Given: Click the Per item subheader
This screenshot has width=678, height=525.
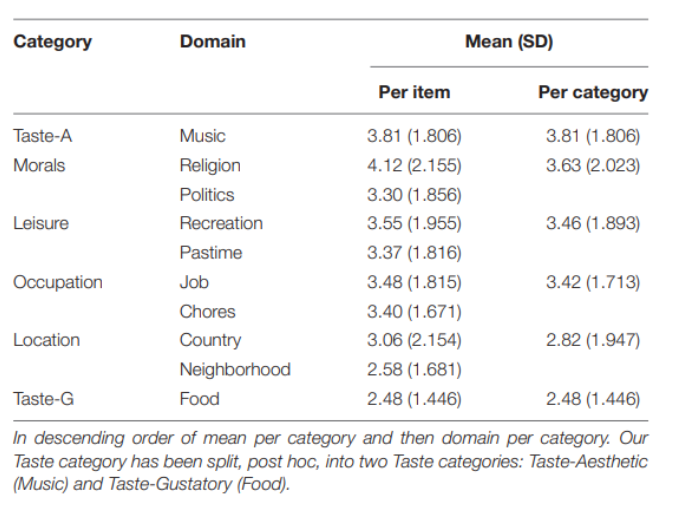Looking at the screenshot, I should (x=414, y=92).
